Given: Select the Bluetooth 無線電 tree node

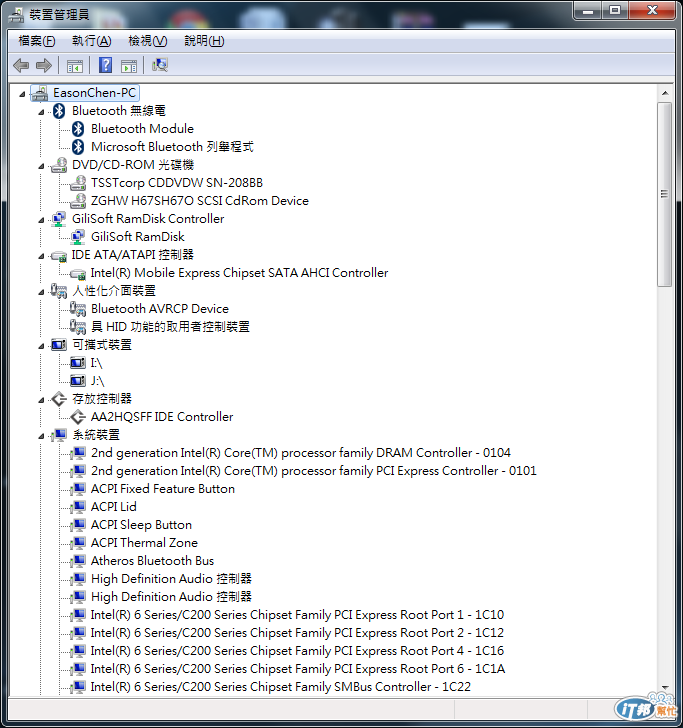Looking at the screenshot, I should [x=119, y=111].
